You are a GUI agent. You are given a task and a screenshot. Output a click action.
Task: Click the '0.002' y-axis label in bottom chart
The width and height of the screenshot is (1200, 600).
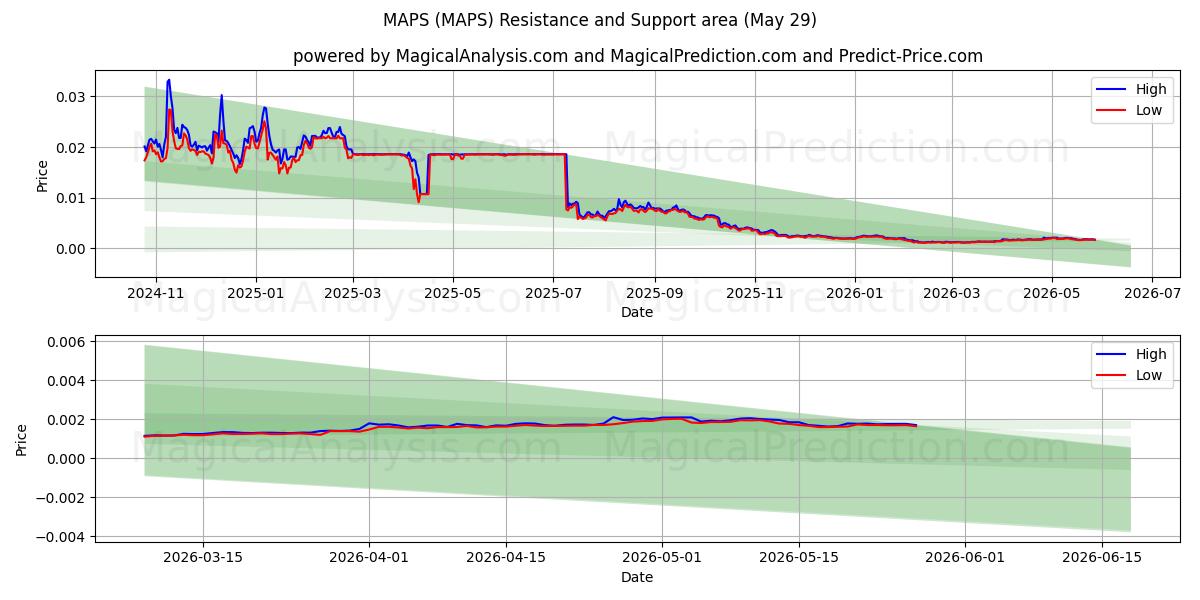point(68,420)
